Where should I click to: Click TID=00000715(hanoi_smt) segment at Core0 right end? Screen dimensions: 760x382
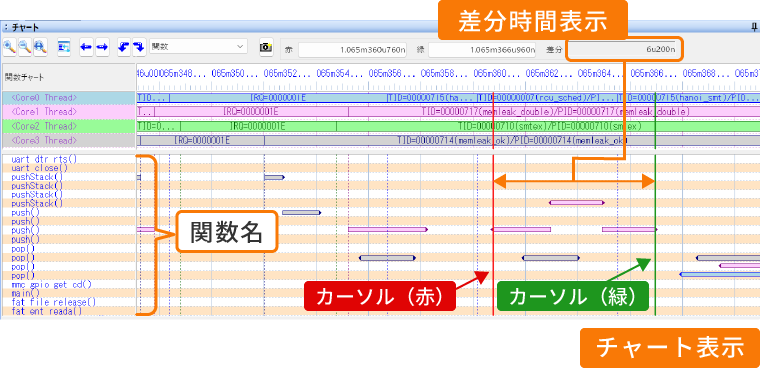688,98
